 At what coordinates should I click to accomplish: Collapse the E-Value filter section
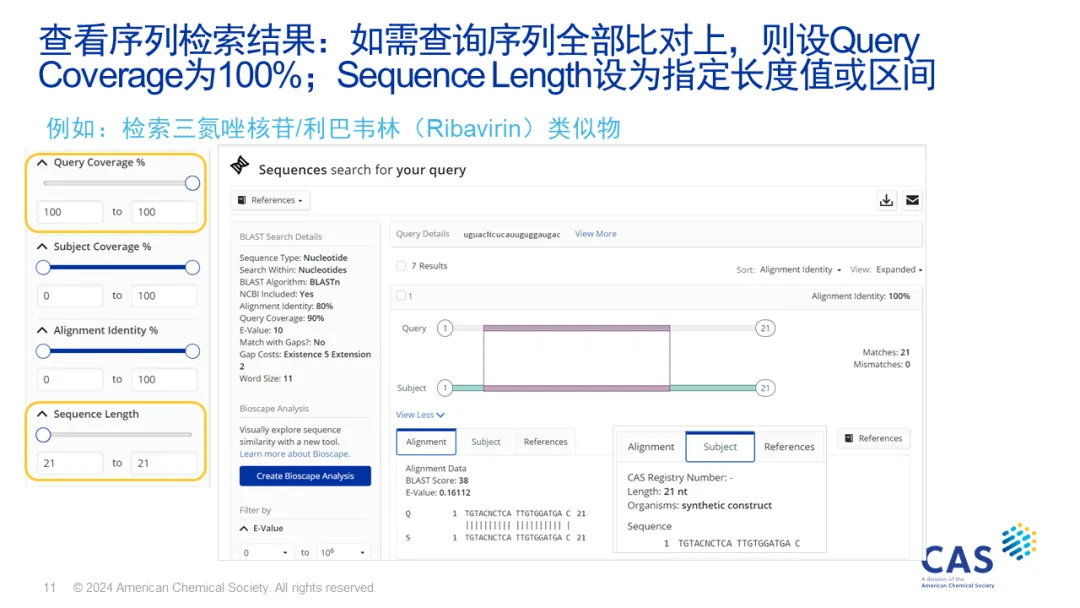(244, 528)
